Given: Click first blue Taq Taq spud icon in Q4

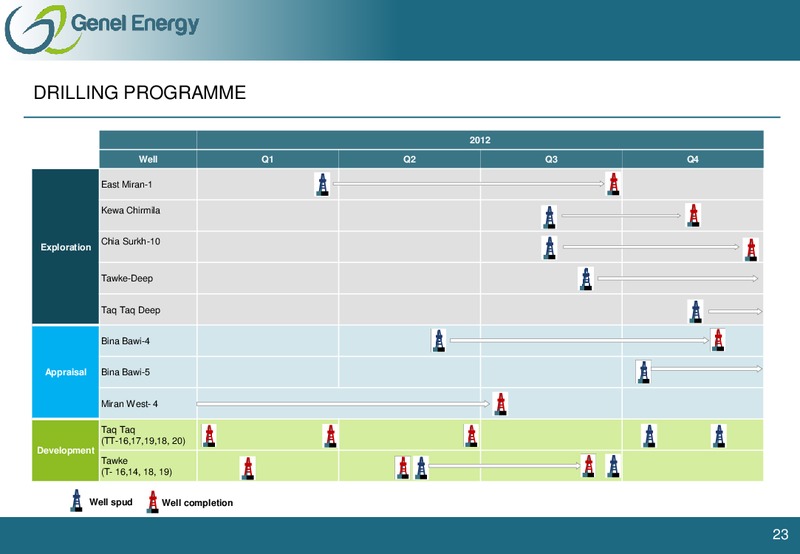Looking at the screenshot, I should (649, 436).
